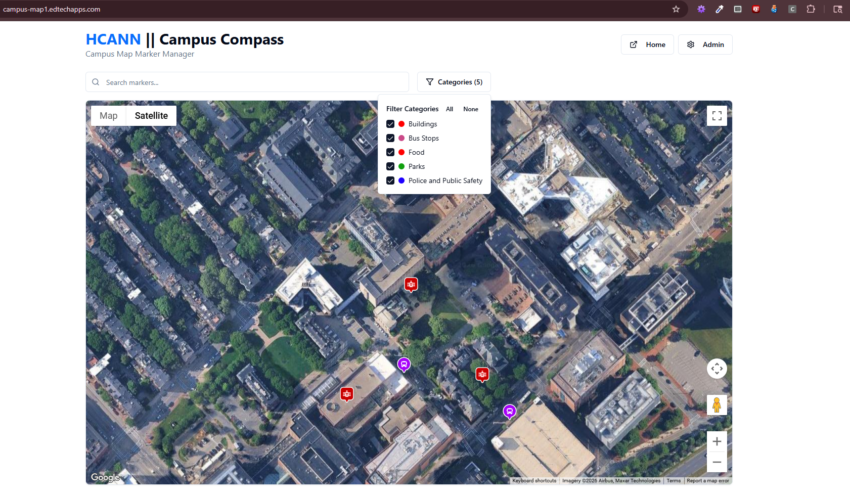Click the Filter Categories heading
This screenshot has height=498, width=850.
click(x=412, y=109)
